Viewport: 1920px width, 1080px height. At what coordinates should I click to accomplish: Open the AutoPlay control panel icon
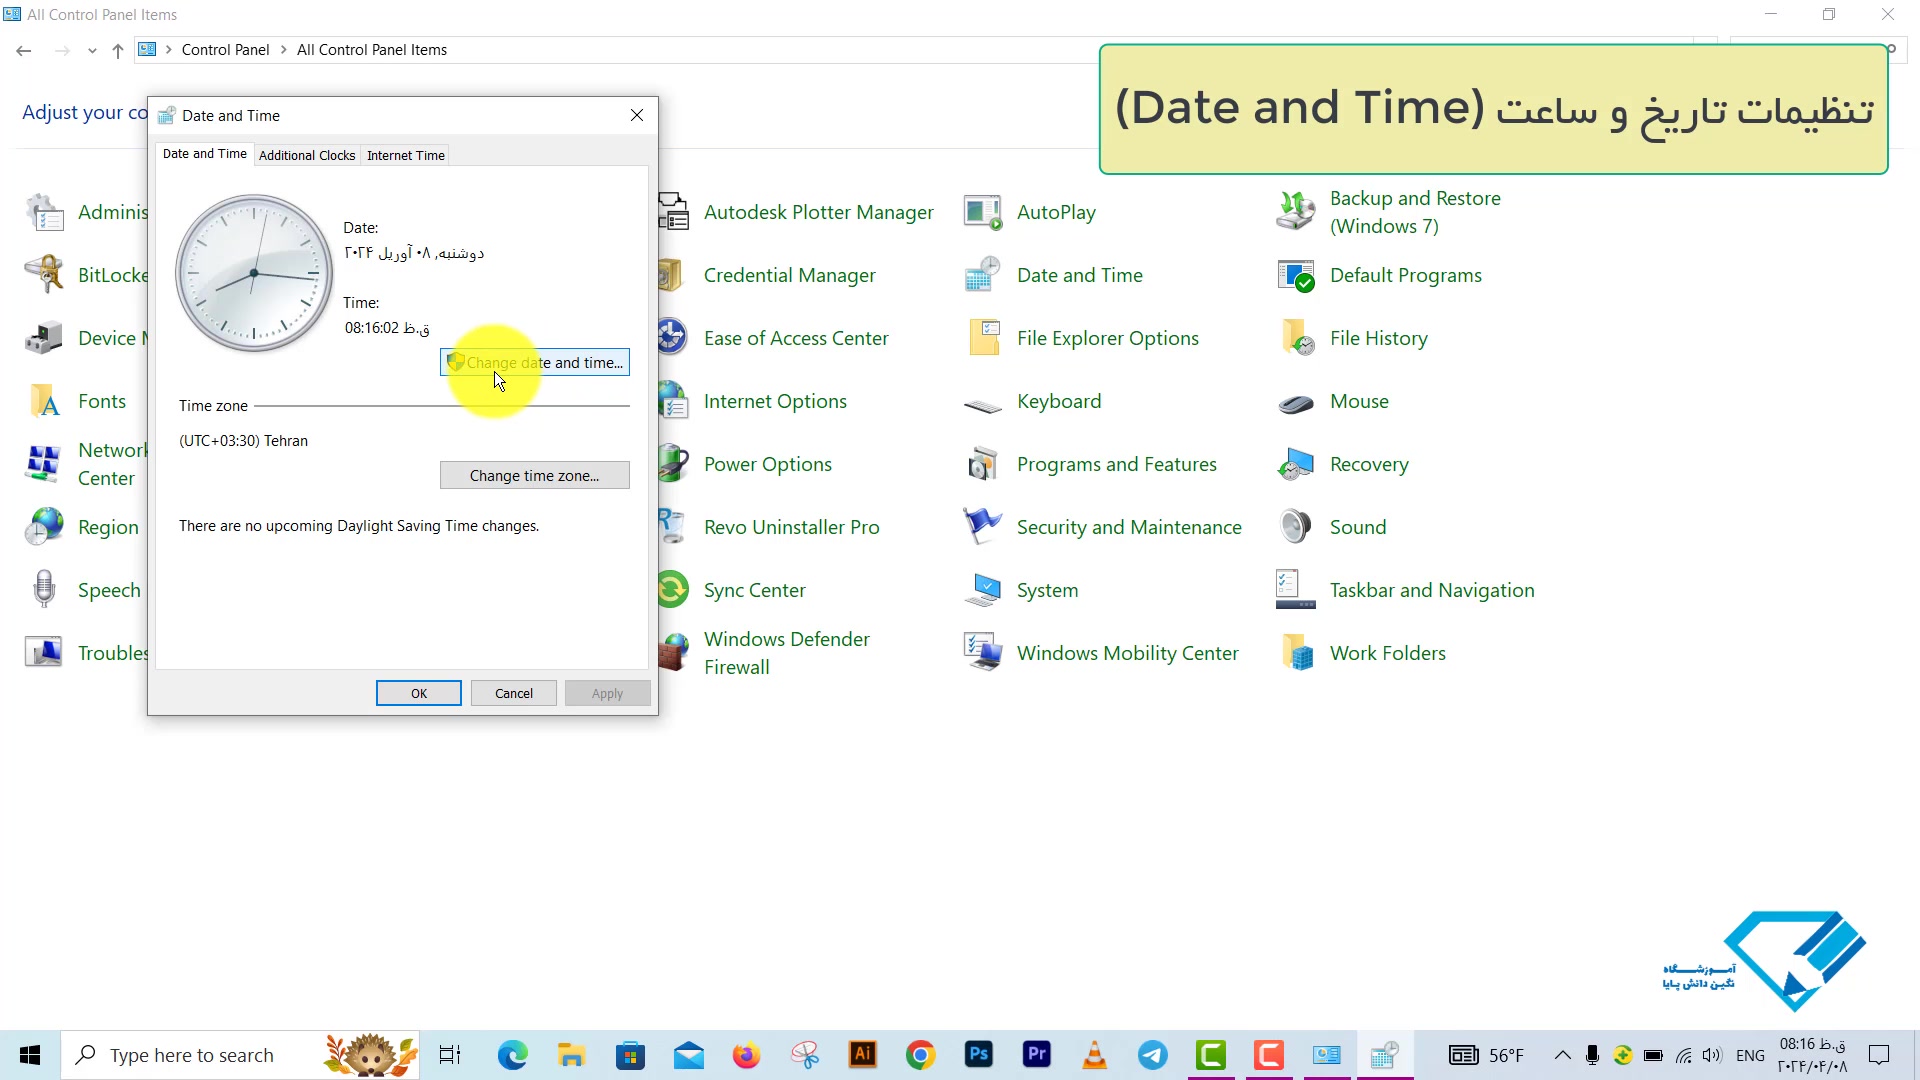coord(982,212)
